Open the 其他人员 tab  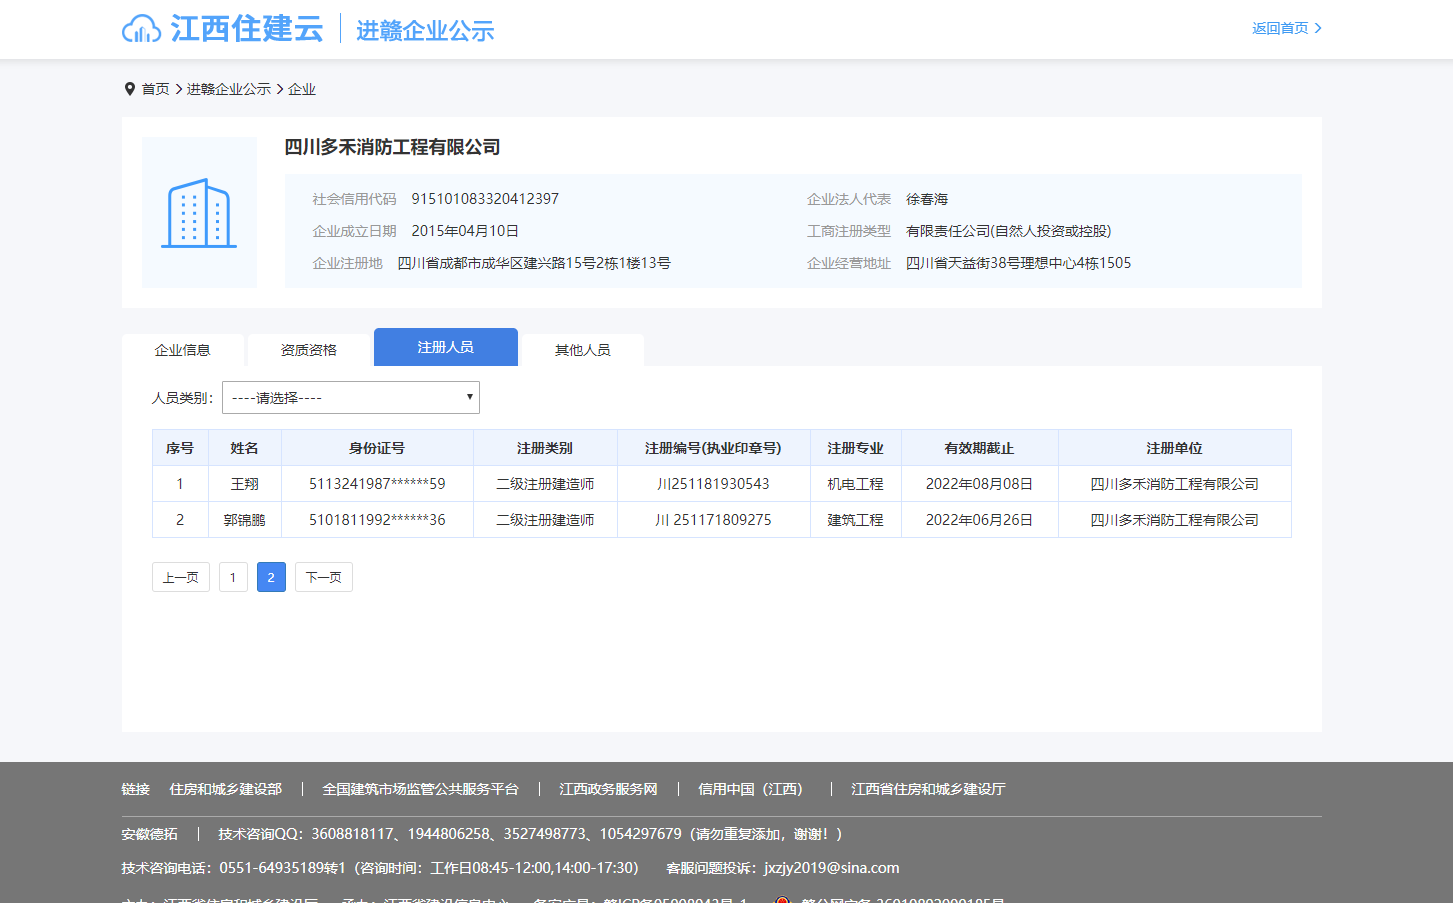click(582, 350)
